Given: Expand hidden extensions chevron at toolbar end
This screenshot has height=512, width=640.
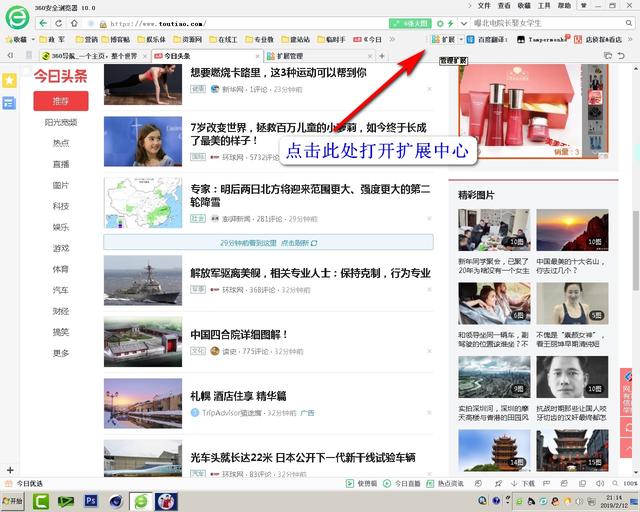Looking at the screenshot, I should [630, 40].
